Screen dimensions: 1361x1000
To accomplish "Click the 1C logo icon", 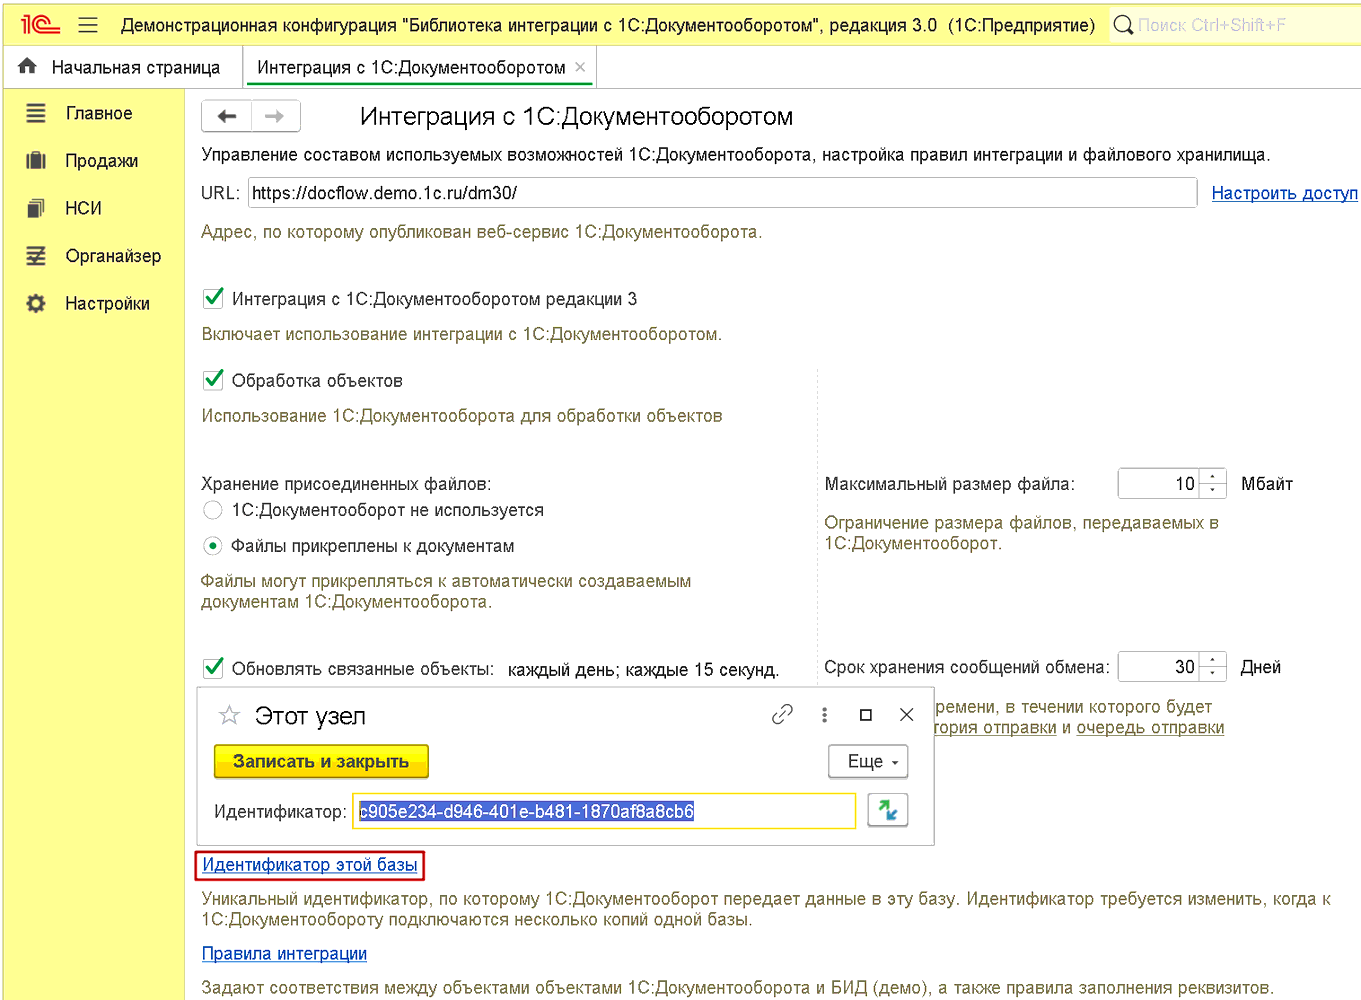I will 40,24.
